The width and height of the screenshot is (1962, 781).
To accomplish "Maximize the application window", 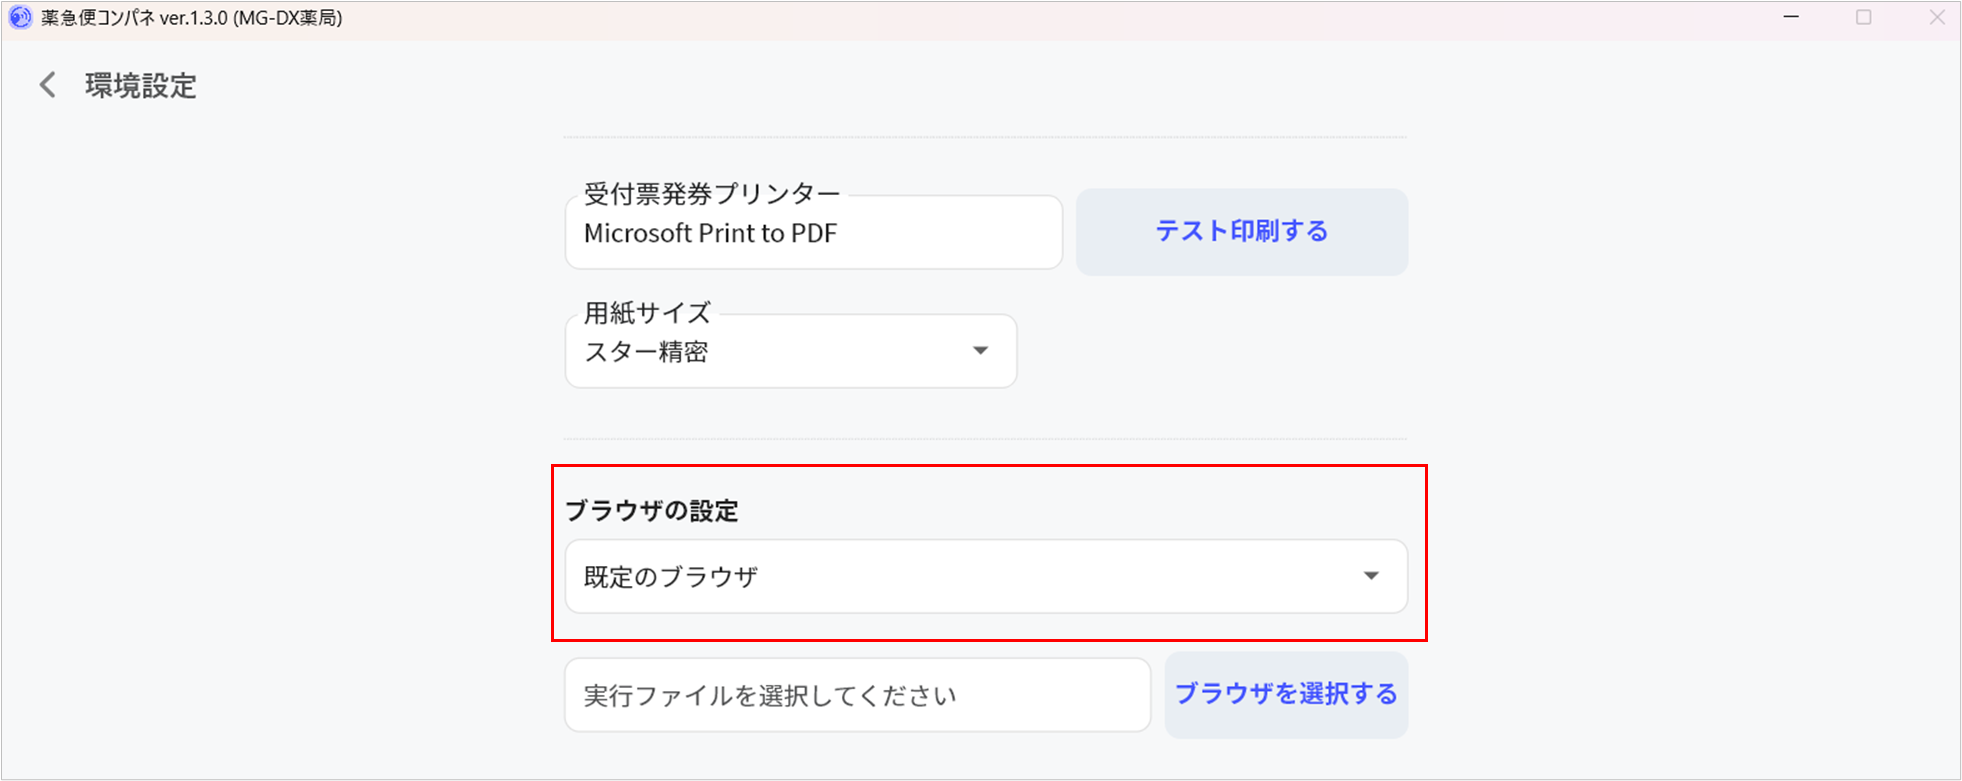I will pyautogui.click(x=1864, y=18).
